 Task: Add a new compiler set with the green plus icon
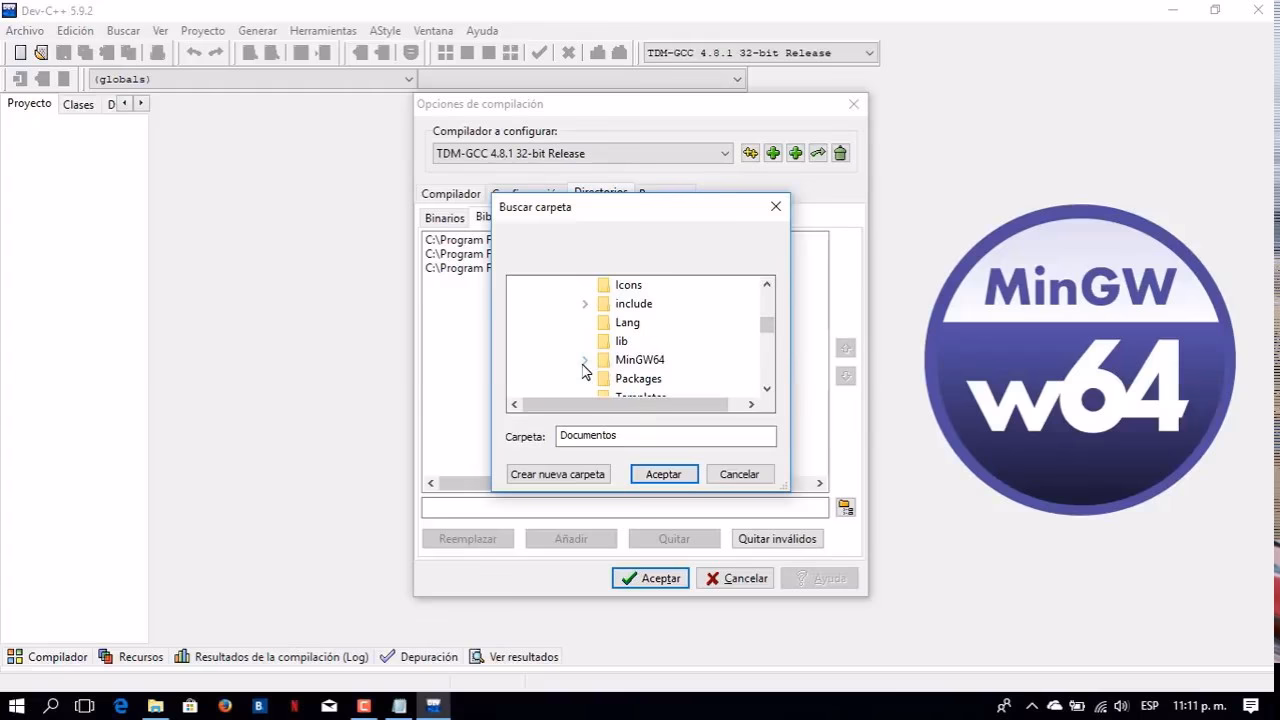(x=773, y=152)
